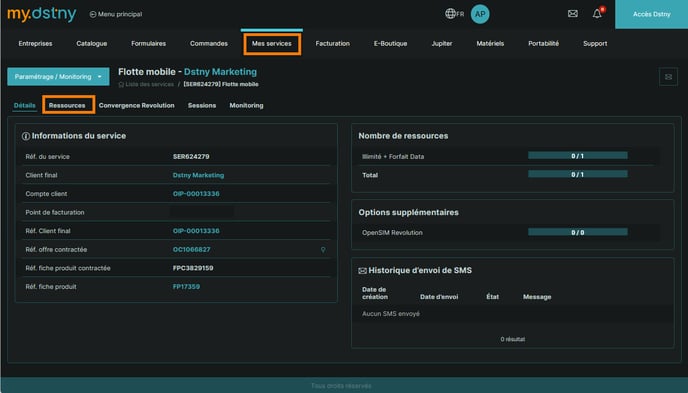Screen dimensions: 688x393
Task: Open the Commandes menu
Action: pyautogui.click(x=209, y=43)
